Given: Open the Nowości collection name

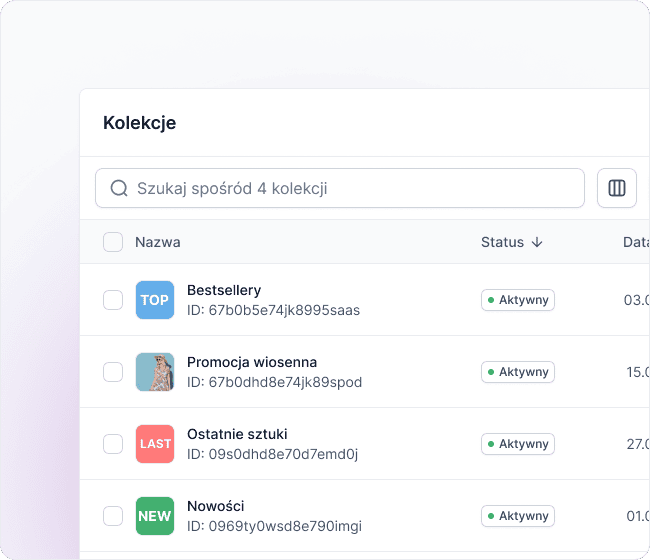Looking at the screenshot, I should [x=216, y=506].
